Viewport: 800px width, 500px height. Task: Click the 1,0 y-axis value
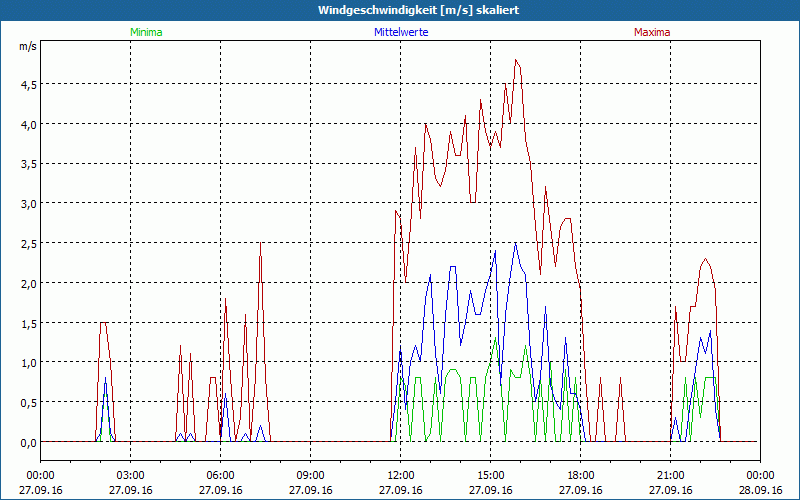(29, 363)
